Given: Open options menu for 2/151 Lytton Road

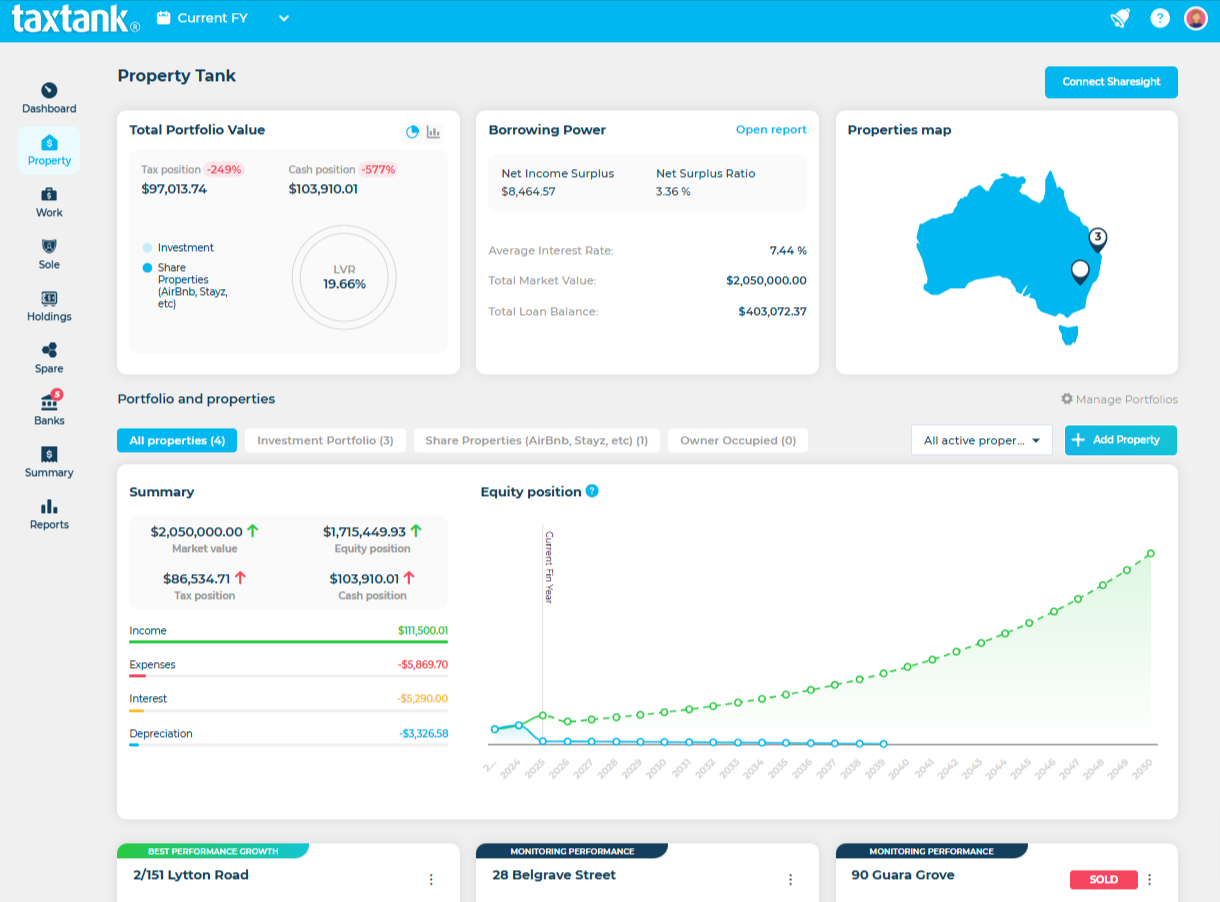Looking at the screenshot, I should point(431,879).
